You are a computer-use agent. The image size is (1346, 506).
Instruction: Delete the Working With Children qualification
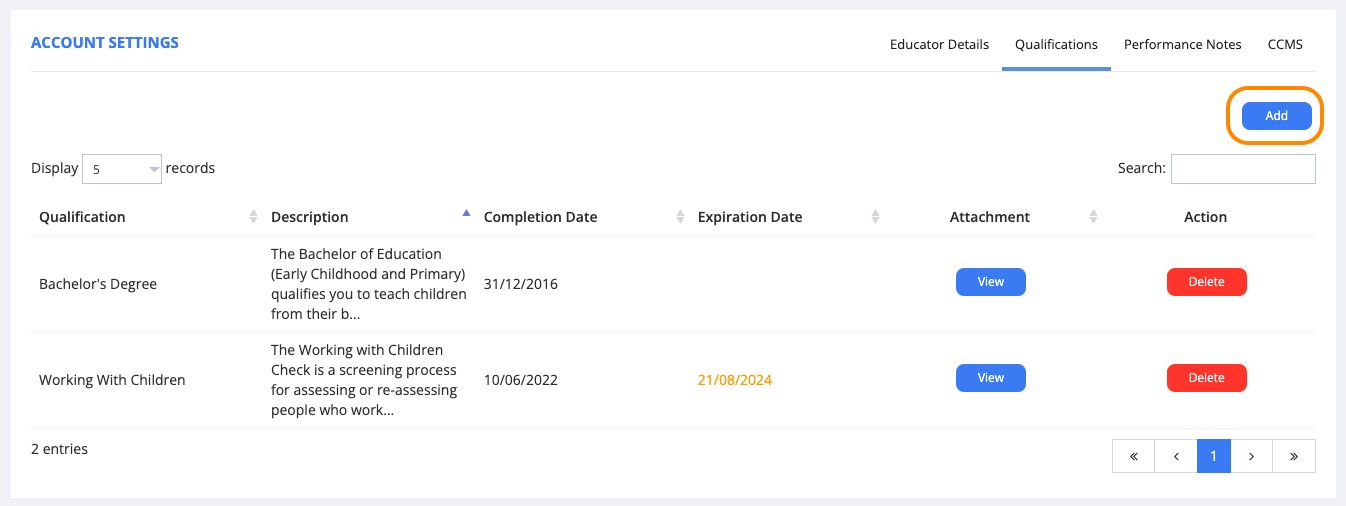(x=1206, y=378)
